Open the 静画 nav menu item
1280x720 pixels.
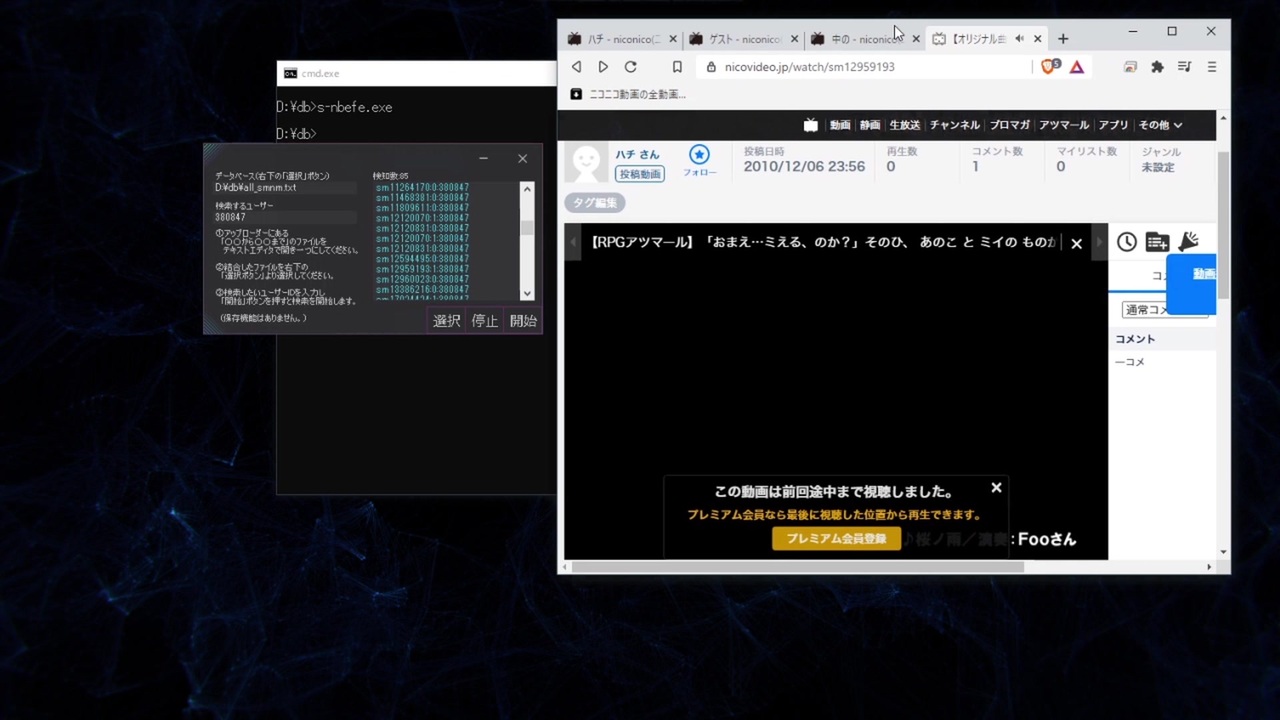(870, 125)
